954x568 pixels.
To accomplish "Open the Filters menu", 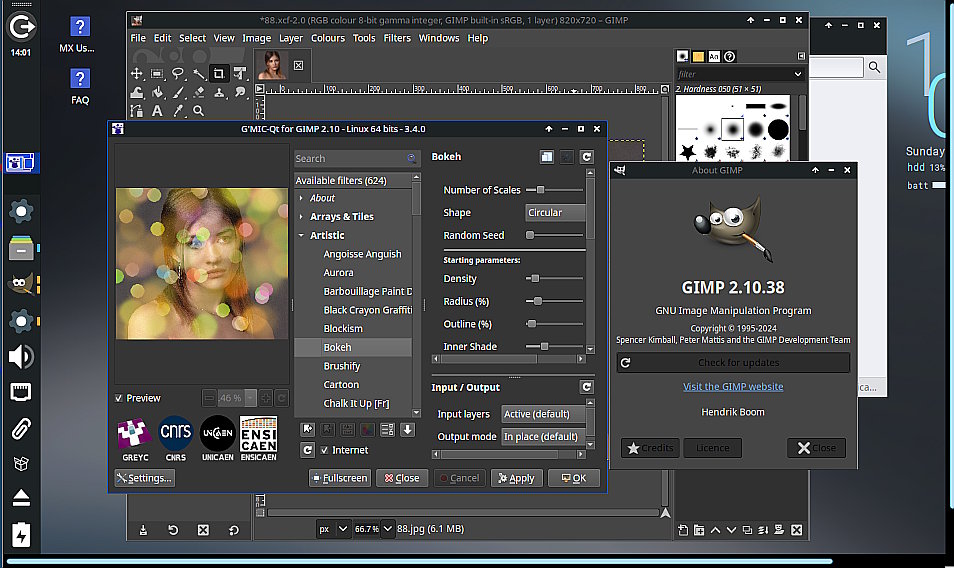I will pyautogui.click(x=397, y=38).
